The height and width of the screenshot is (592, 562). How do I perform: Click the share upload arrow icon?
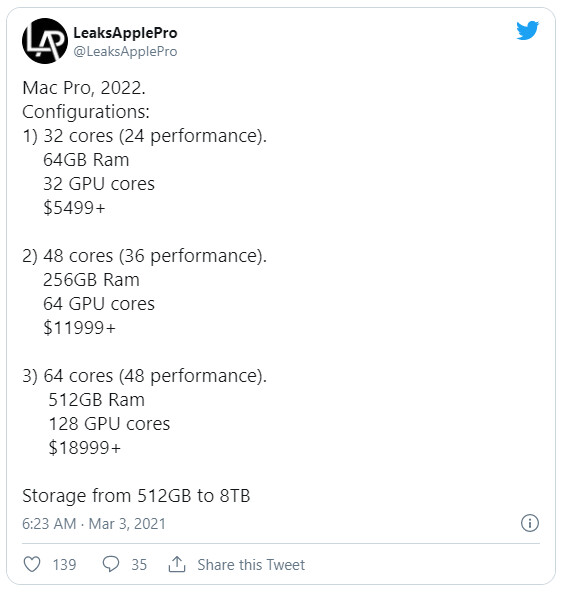177,564
